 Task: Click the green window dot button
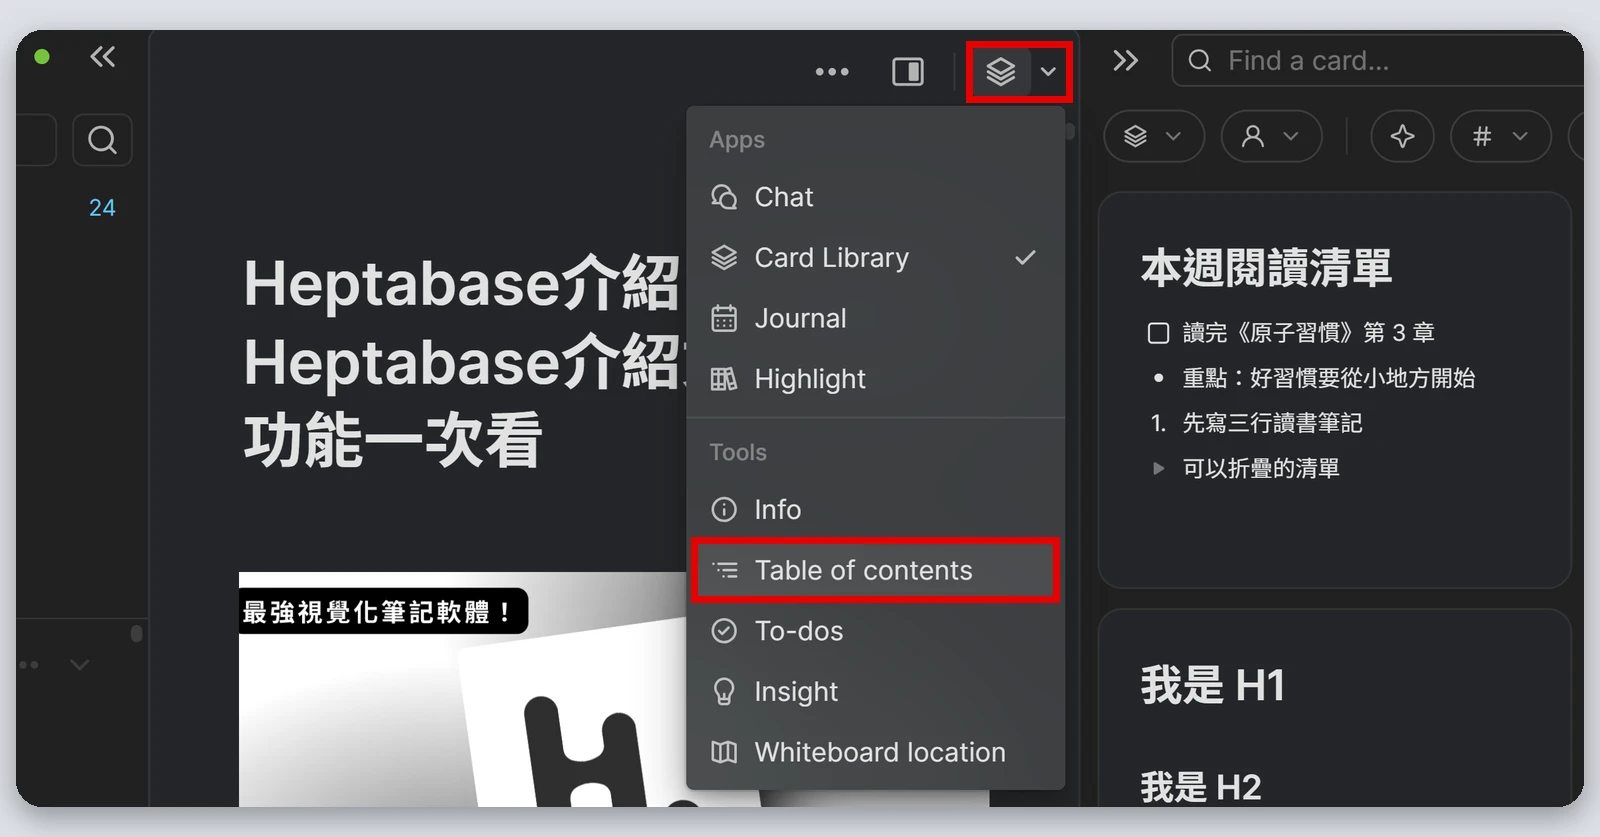coord(42,57)
